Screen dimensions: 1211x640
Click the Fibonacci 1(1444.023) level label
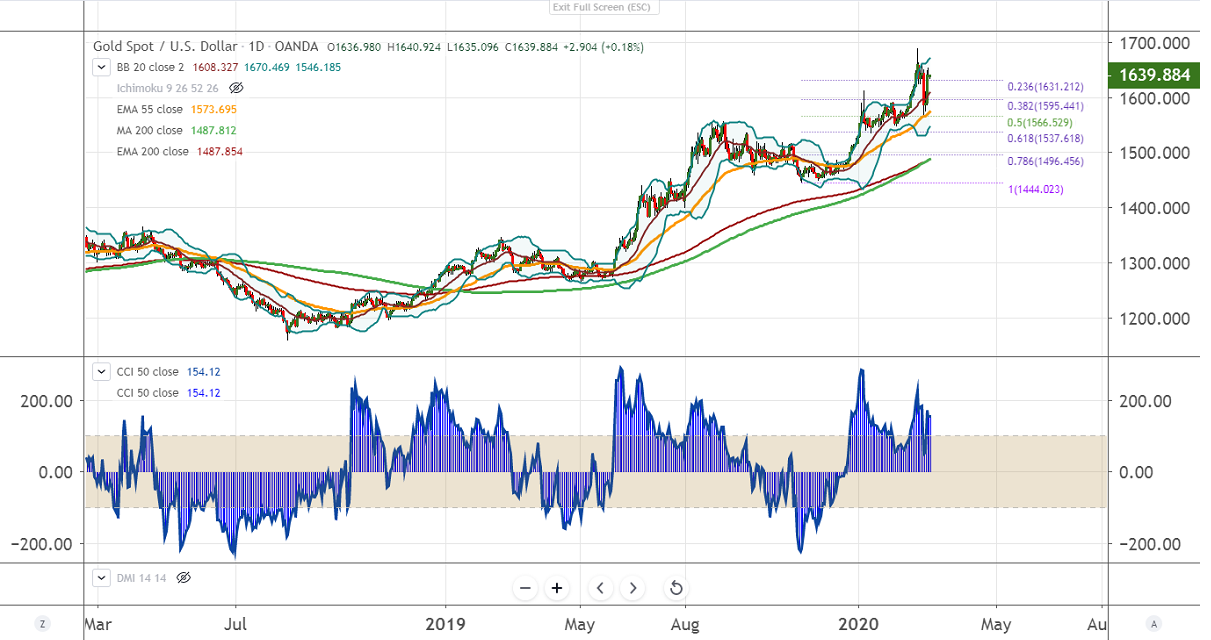tap(1036, 189)
